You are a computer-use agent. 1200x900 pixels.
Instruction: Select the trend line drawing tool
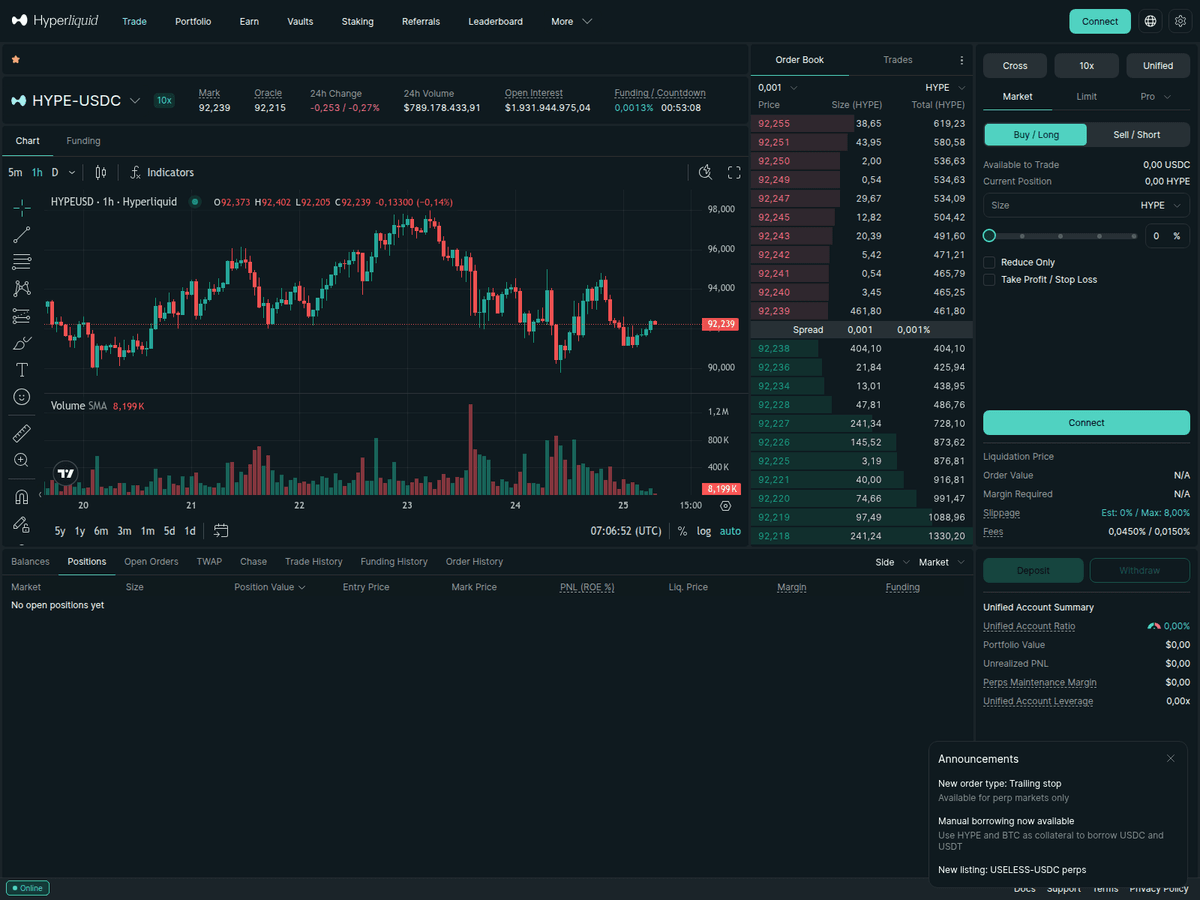coord(21,235)
